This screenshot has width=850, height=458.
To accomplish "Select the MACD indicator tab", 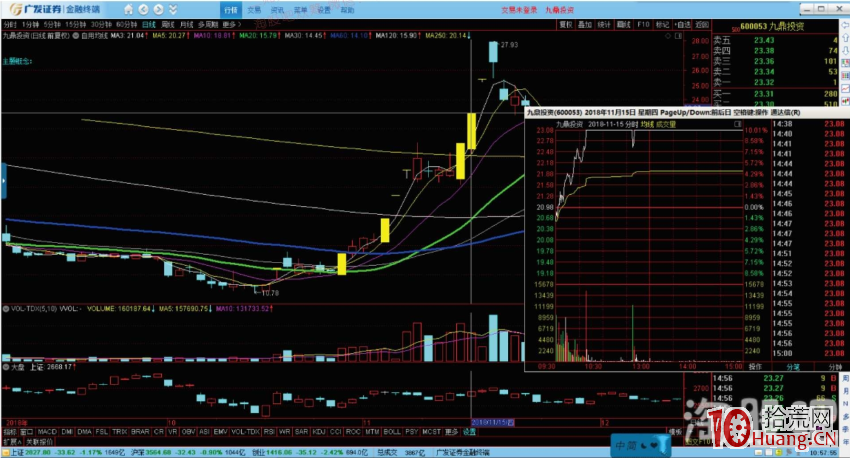I will [47, 431].
